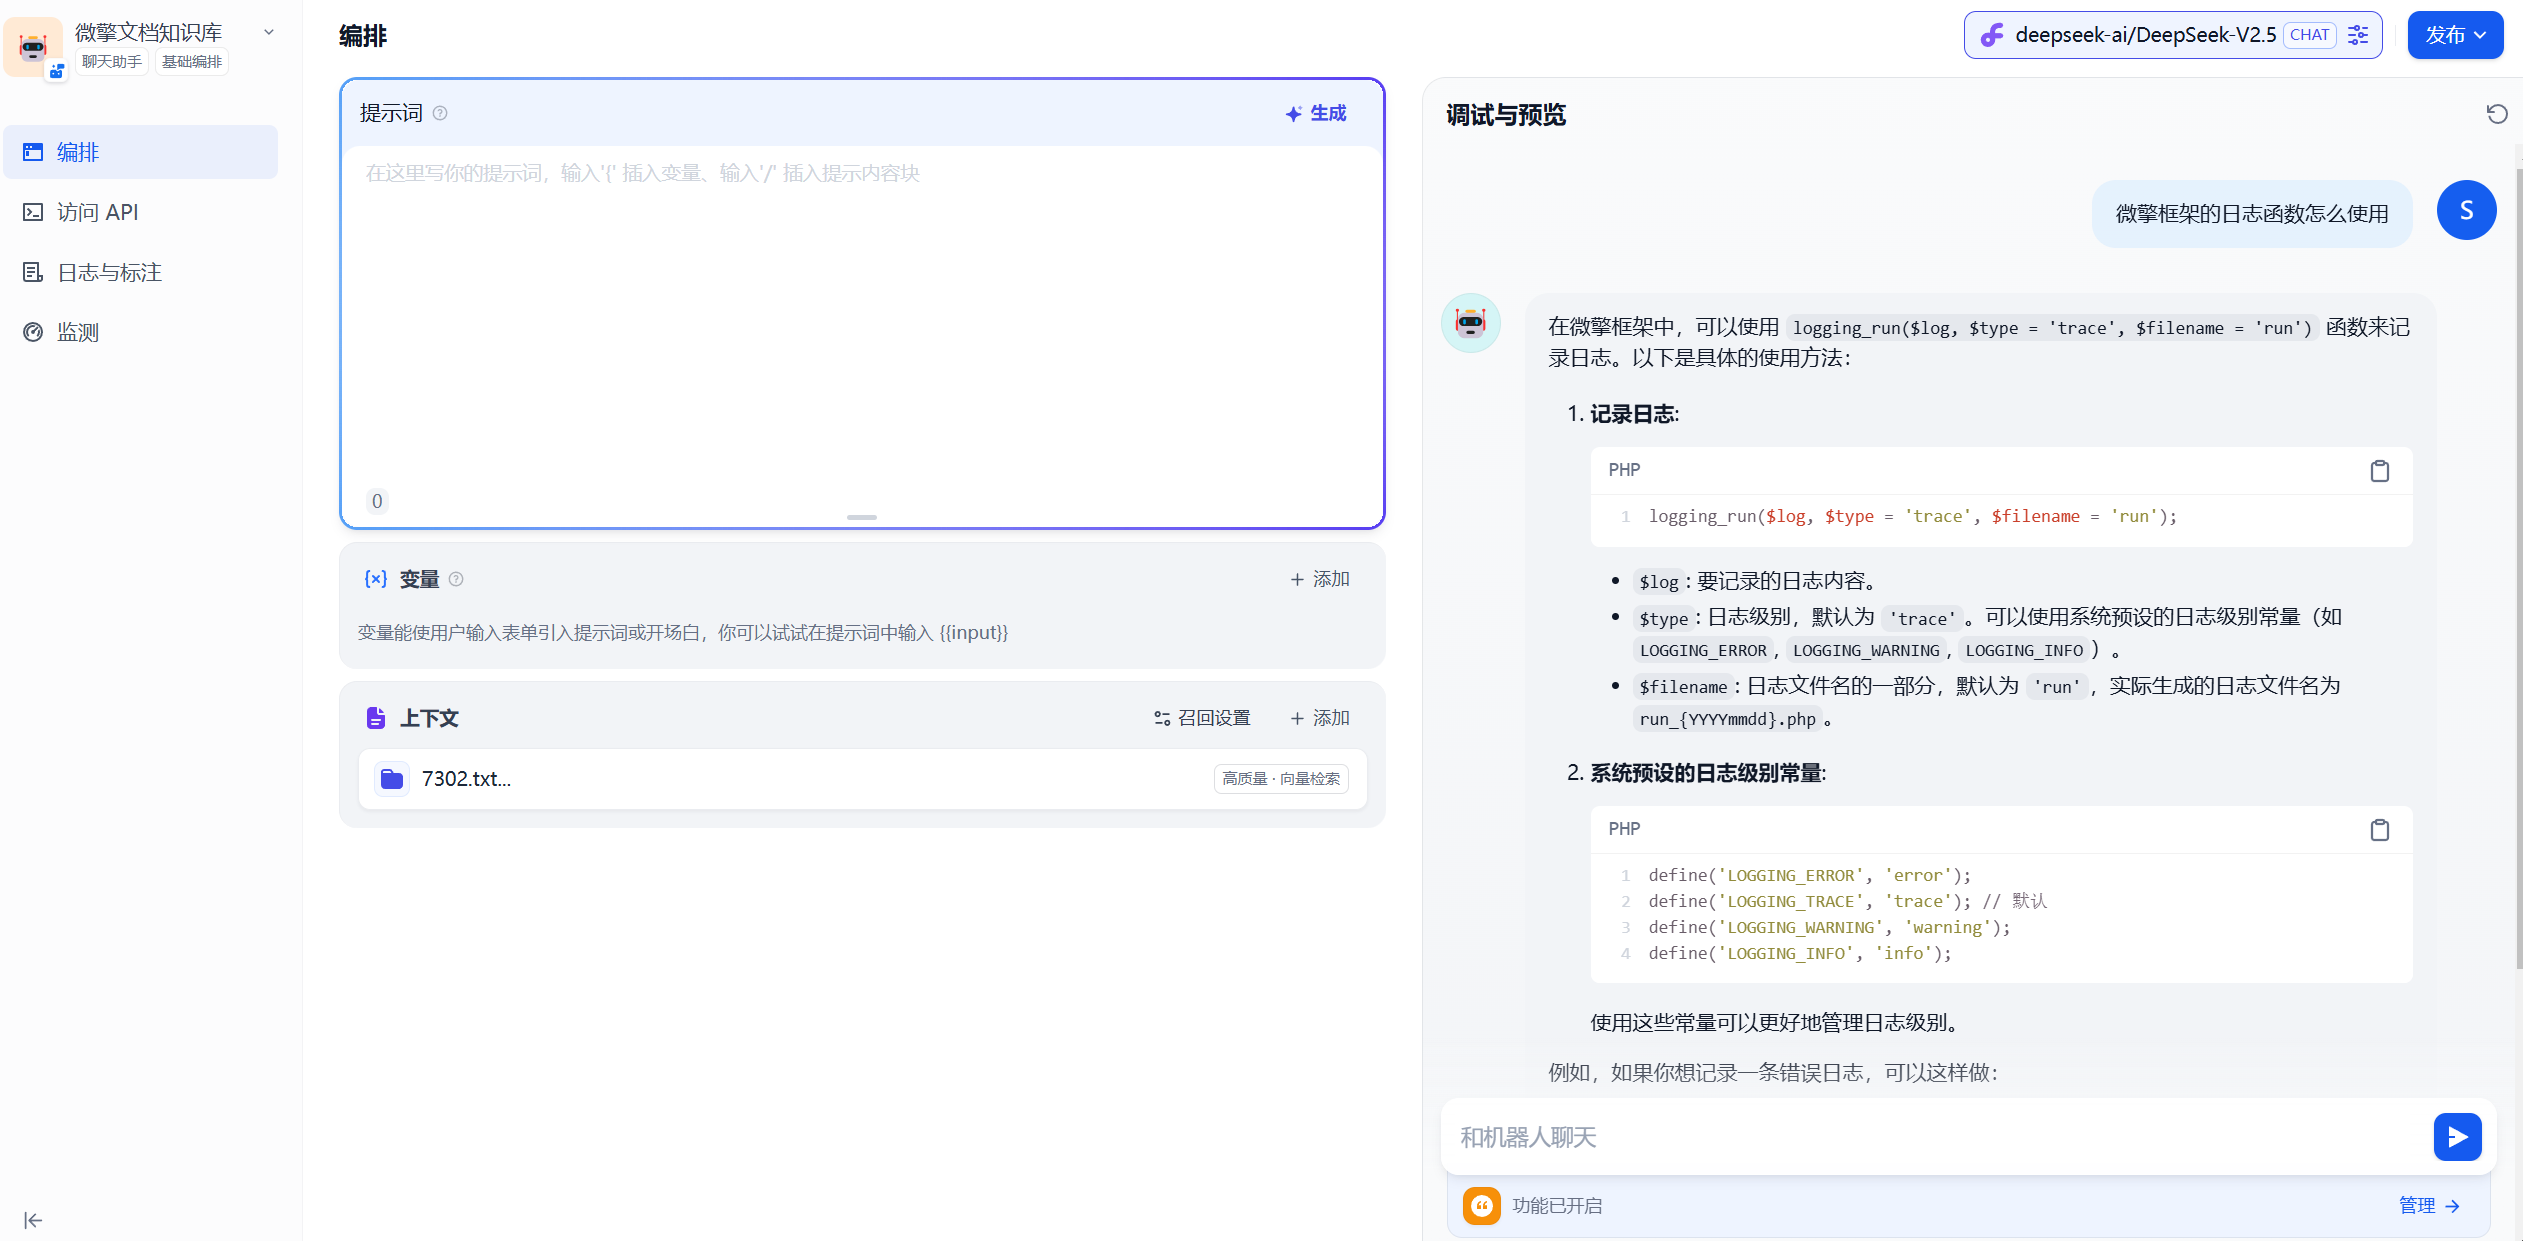Copy the first PHP code block
2523x1241 pixels.
point(2380,471)
